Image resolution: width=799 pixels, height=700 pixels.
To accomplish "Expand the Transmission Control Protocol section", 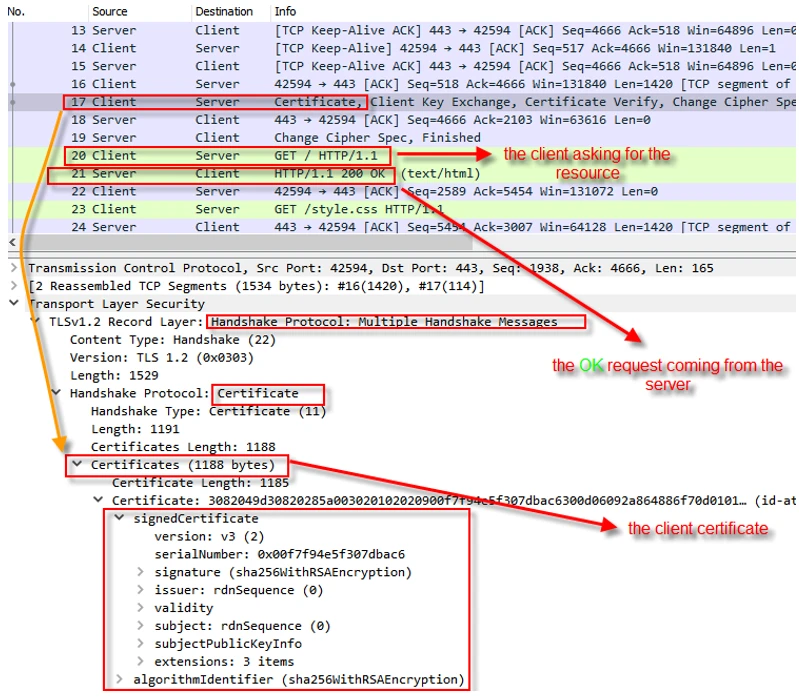I will coord(13,268).
